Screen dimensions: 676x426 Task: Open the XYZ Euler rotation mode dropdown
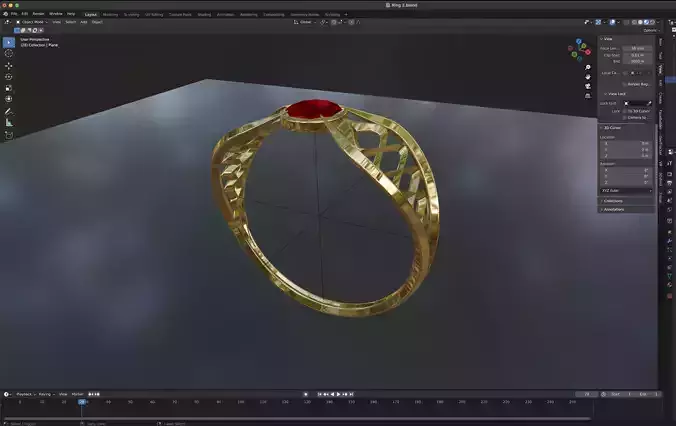[626, 191]
